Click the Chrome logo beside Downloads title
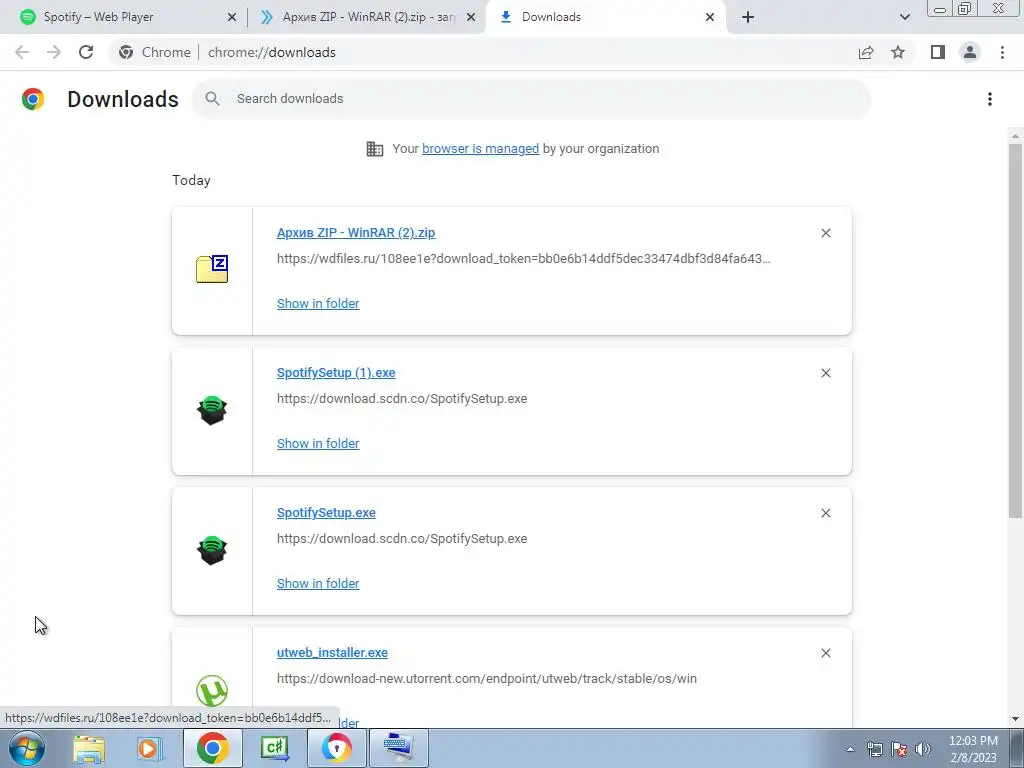This screenshot has width=1024, height=768. (33, 99)
